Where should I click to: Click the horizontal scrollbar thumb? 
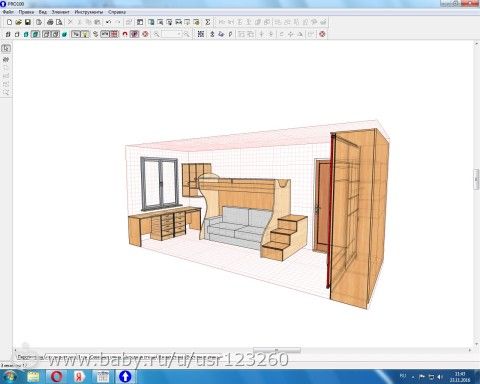click(277, 350)
